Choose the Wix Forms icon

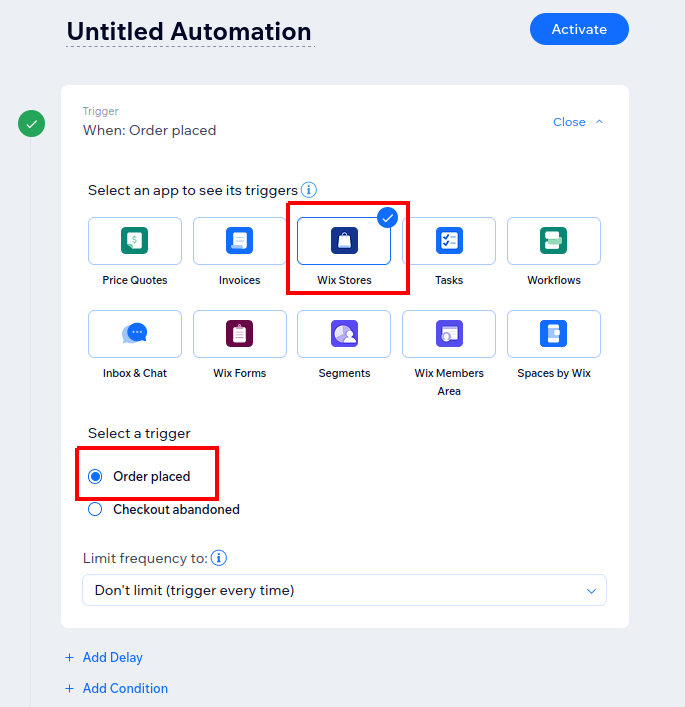(x=239, y=334)
